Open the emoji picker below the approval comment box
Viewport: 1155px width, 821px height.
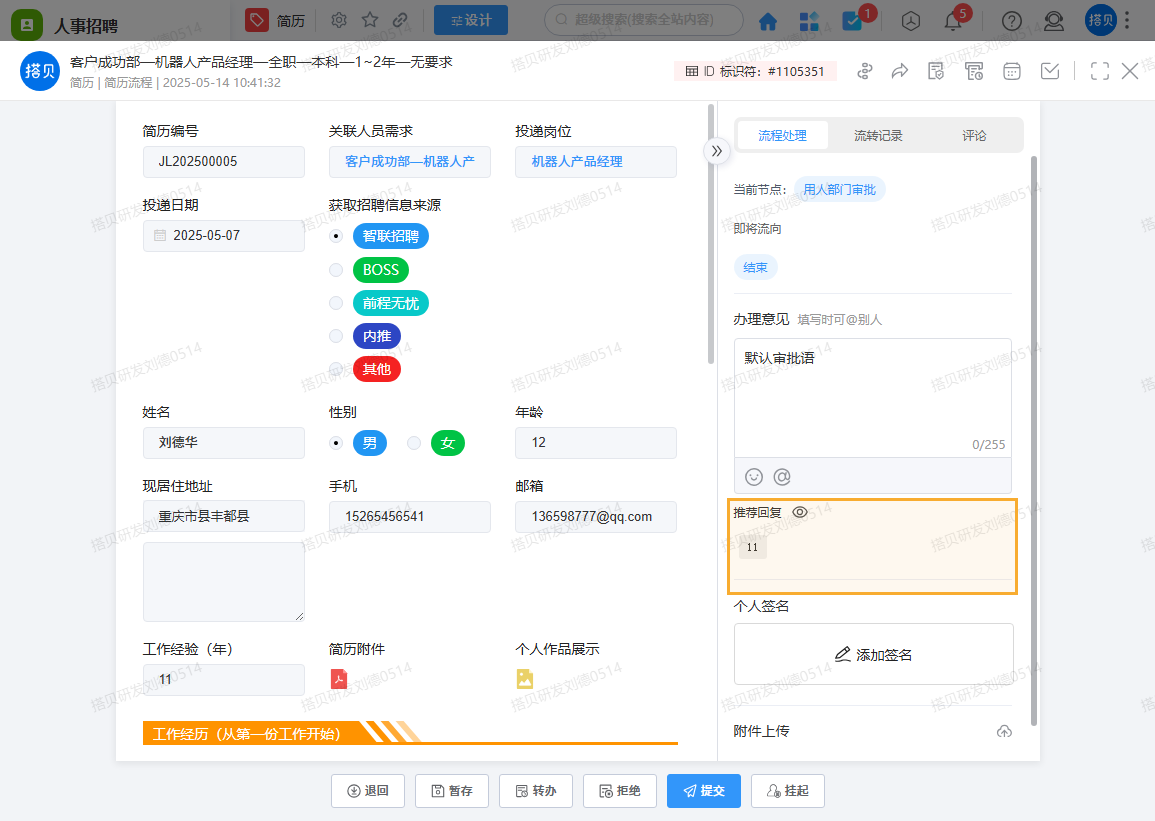coord(756,476)
